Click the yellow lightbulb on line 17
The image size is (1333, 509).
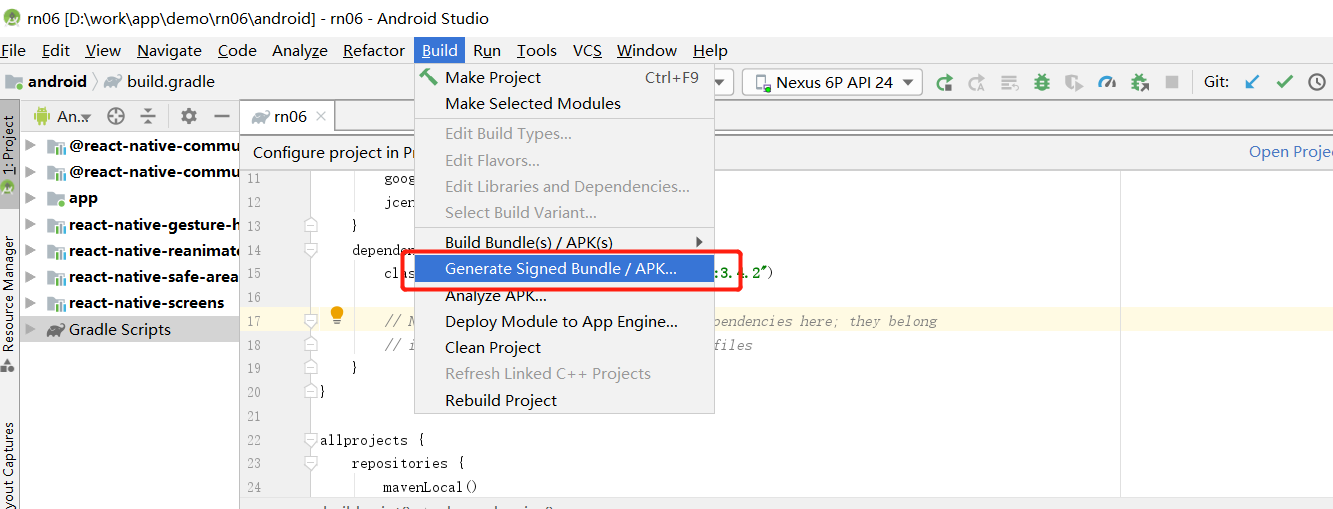[x=337, y=315]
